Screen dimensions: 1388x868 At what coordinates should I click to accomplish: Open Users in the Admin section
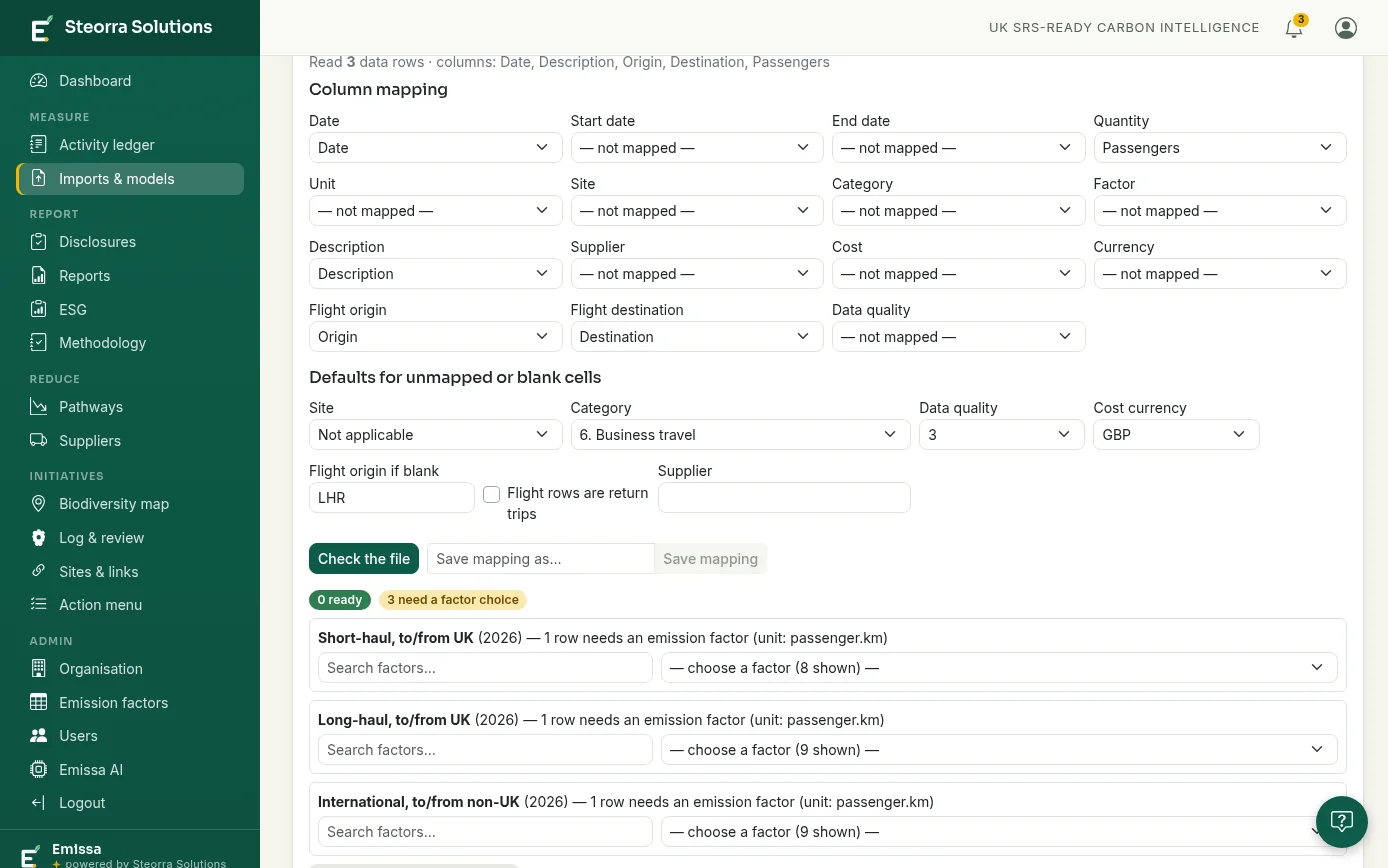tap(78, 736)
